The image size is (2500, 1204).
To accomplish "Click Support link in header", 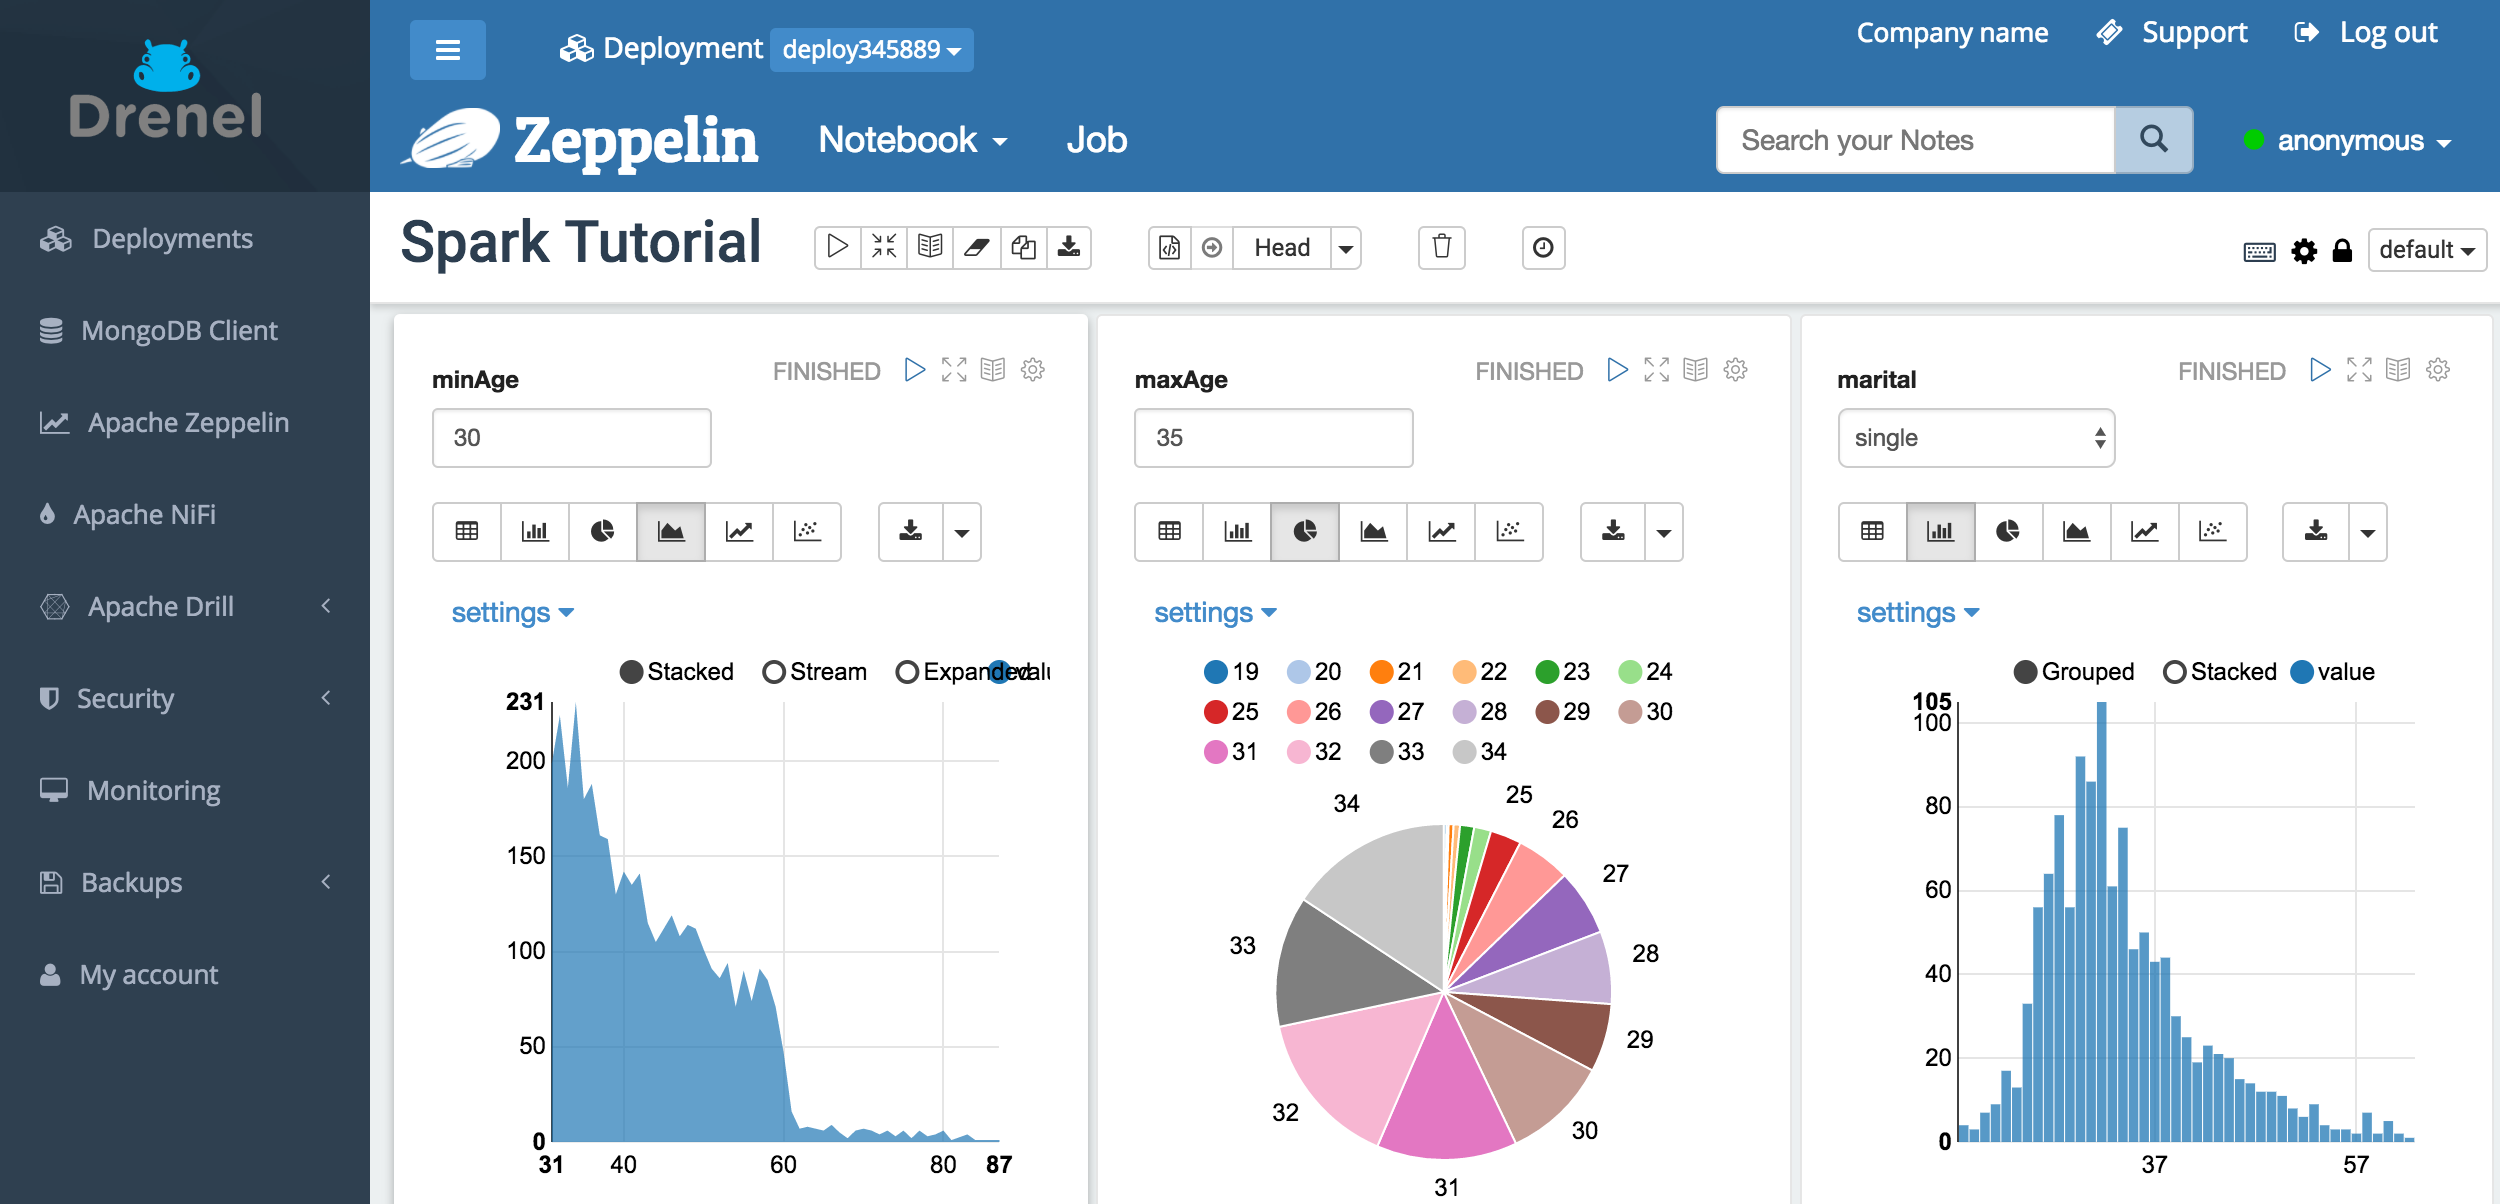I will click(2172, 33).
